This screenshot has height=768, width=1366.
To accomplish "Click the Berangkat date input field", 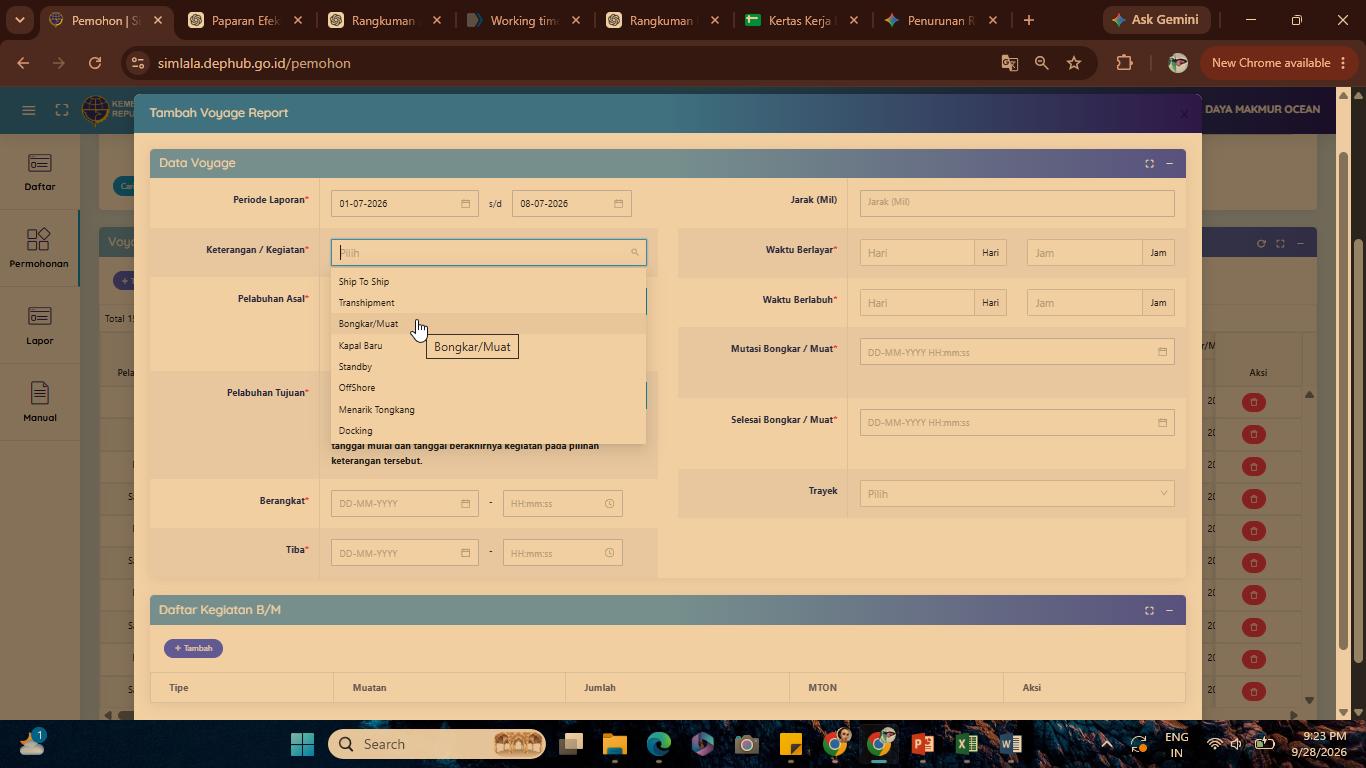I will 404,503.
